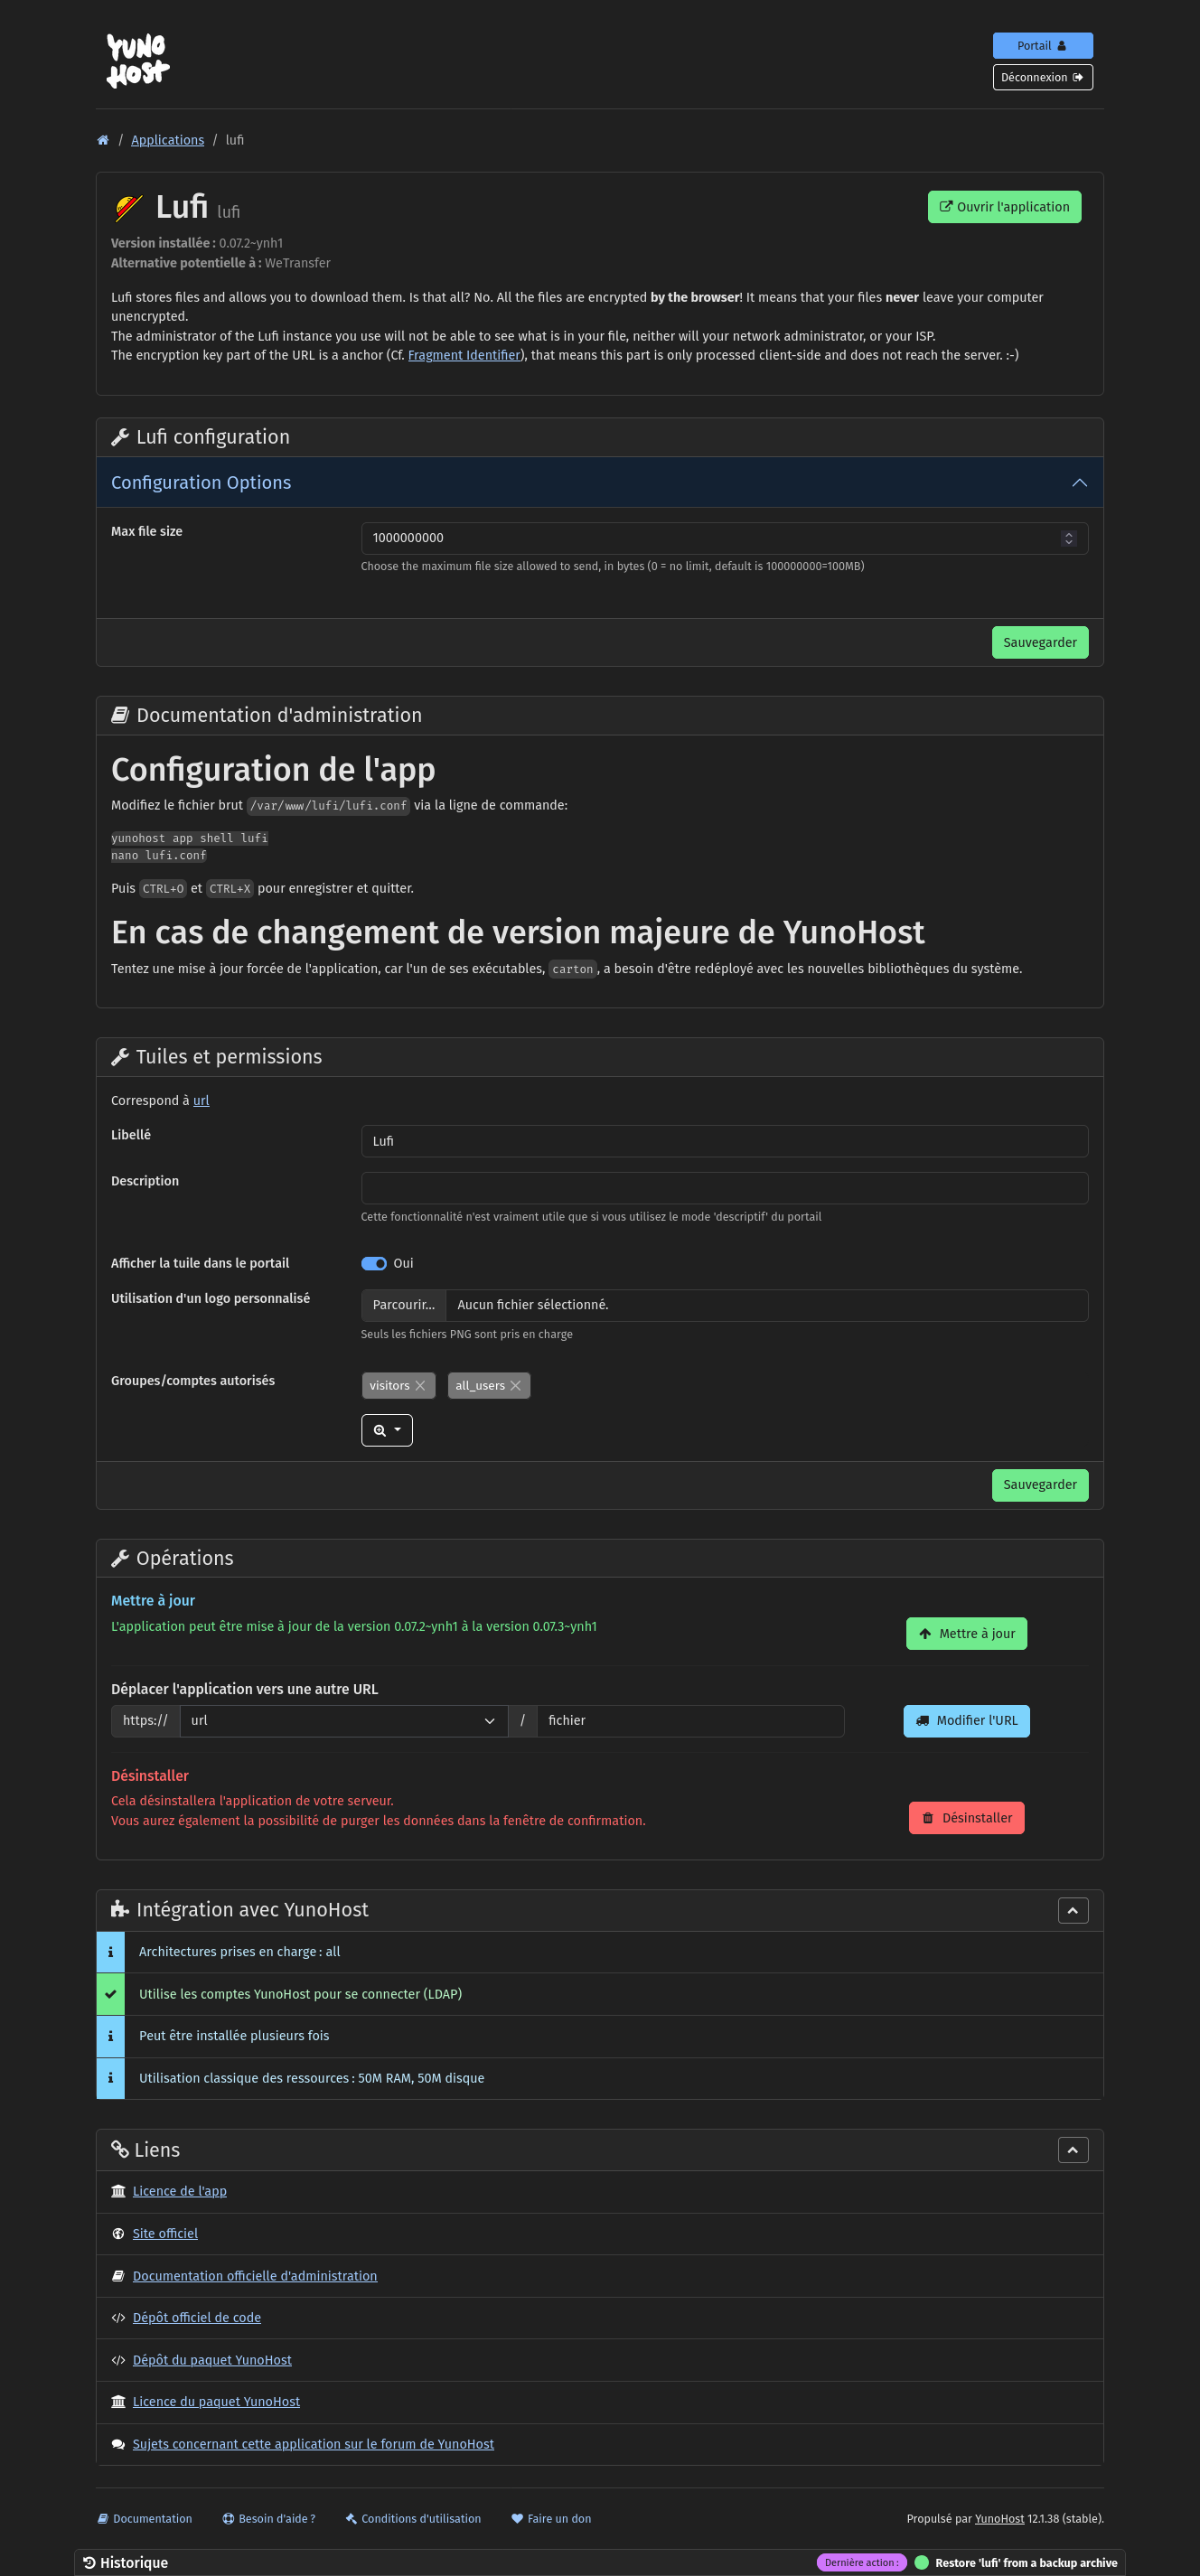Adjust the Max file size stepper
The height and width of the screenshot is (2576, 1200).
(x=1068, y=538)
